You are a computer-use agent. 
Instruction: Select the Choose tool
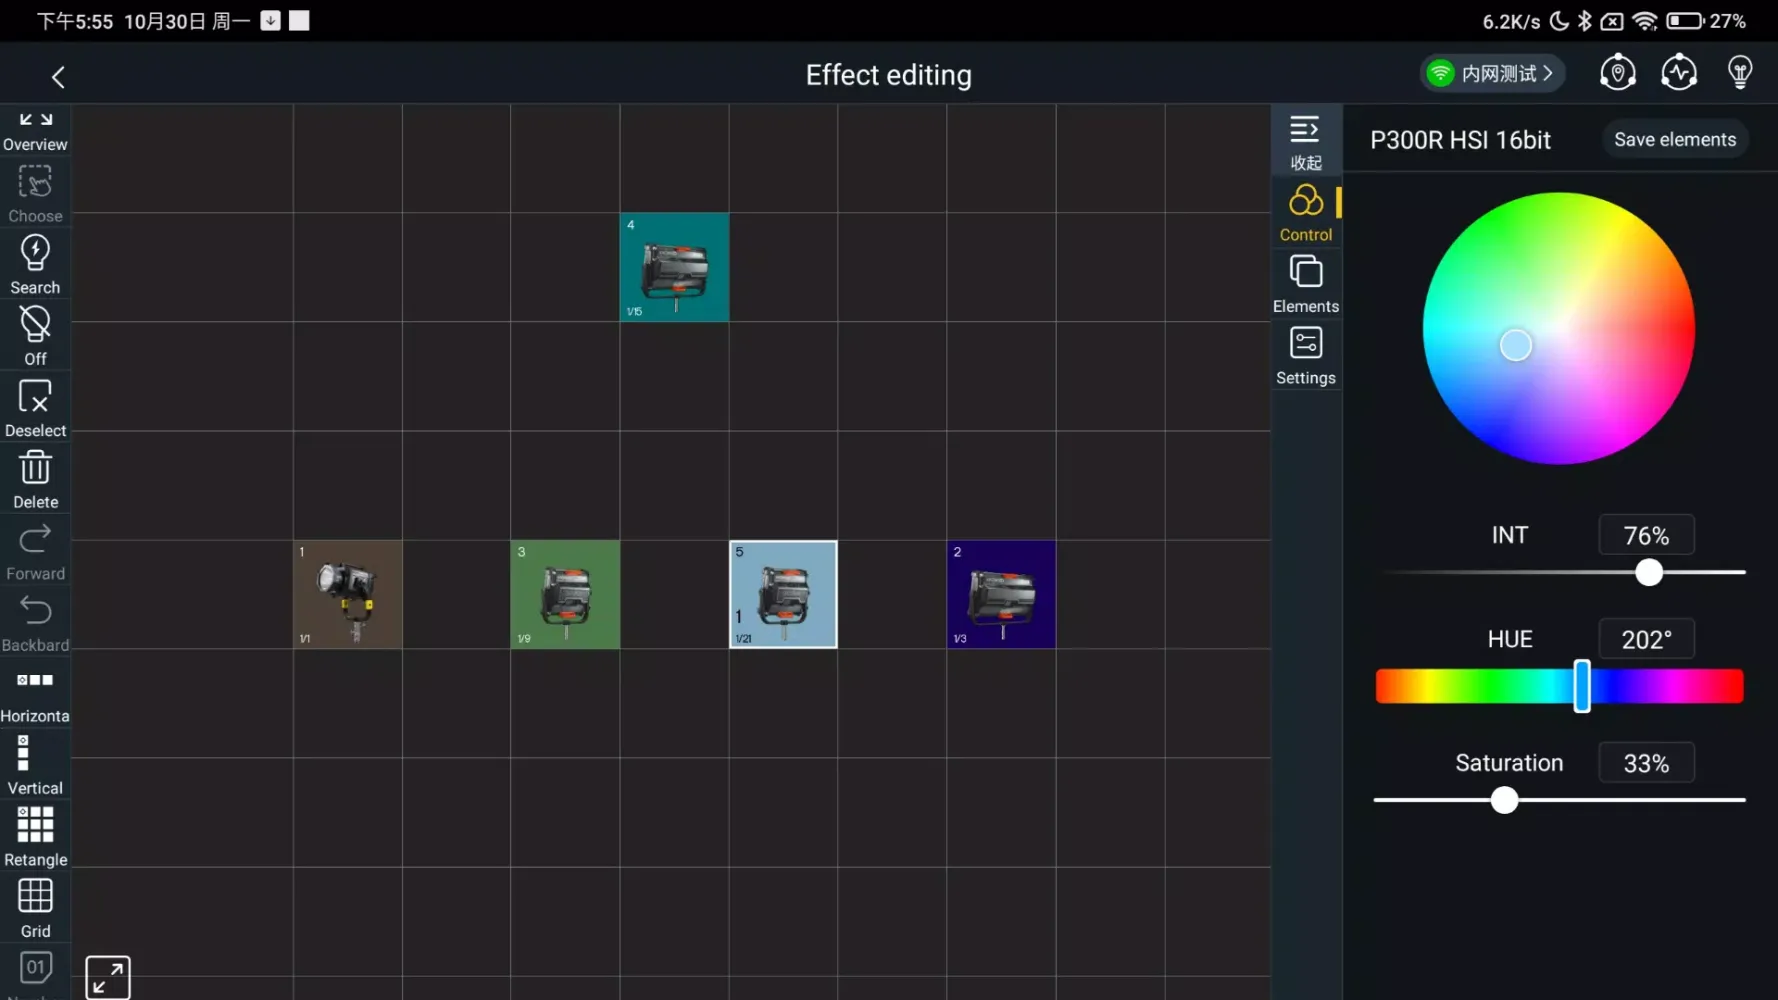35,194
